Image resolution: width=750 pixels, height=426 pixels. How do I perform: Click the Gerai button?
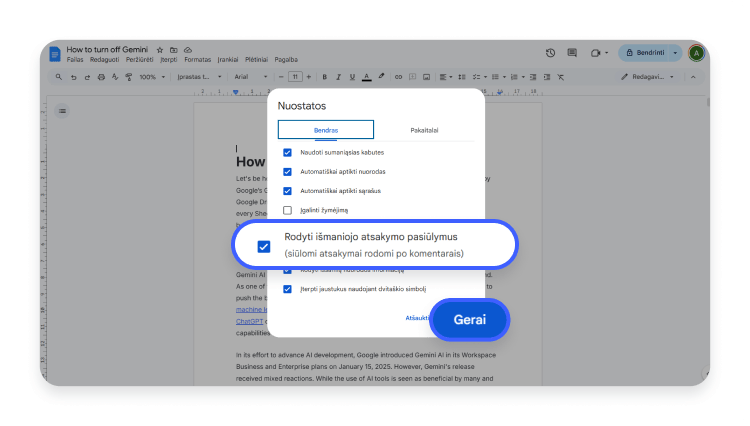[469, 319]
